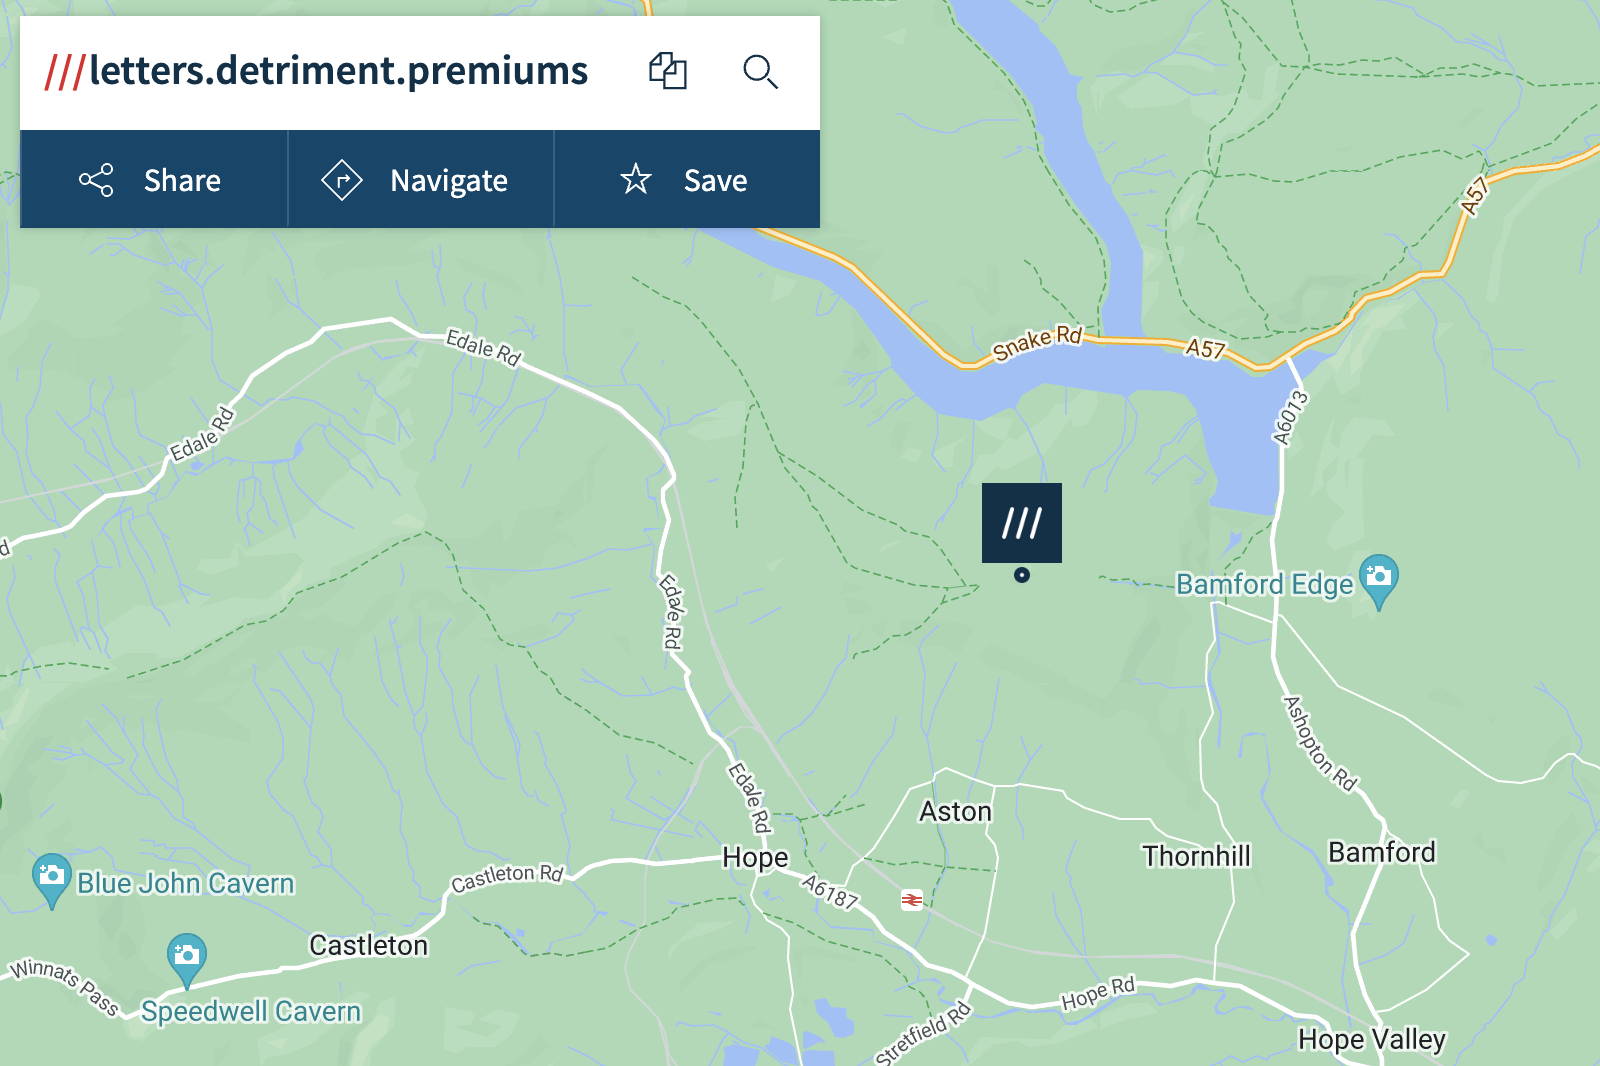
Task: Open Speedwell Cavern photo pin
Action: pyautogui.click(x=186, y=960)
